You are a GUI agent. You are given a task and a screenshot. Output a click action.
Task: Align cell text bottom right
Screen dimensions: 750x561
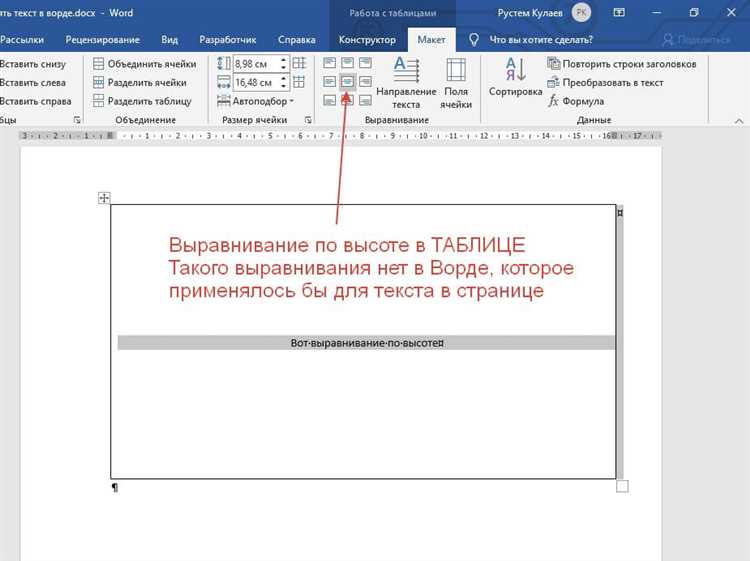365,100
